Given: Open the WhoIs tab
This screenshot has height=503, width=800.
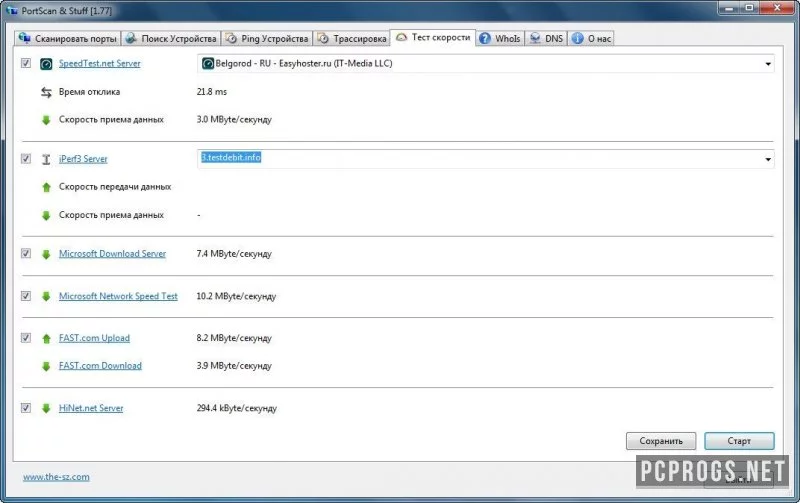Looking at the screenshot, I should point(500,39).
